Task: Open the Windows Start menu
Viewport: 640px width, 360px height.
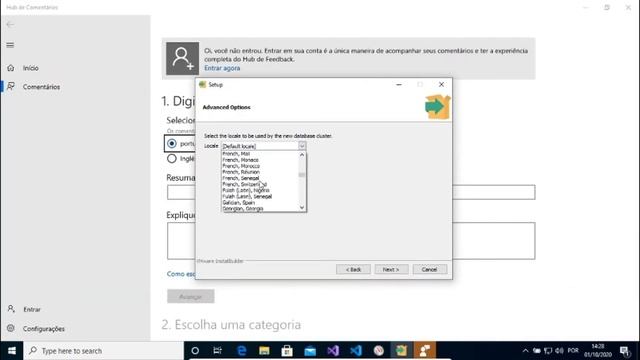Action: pyautogui.click(x=12, y=351)
